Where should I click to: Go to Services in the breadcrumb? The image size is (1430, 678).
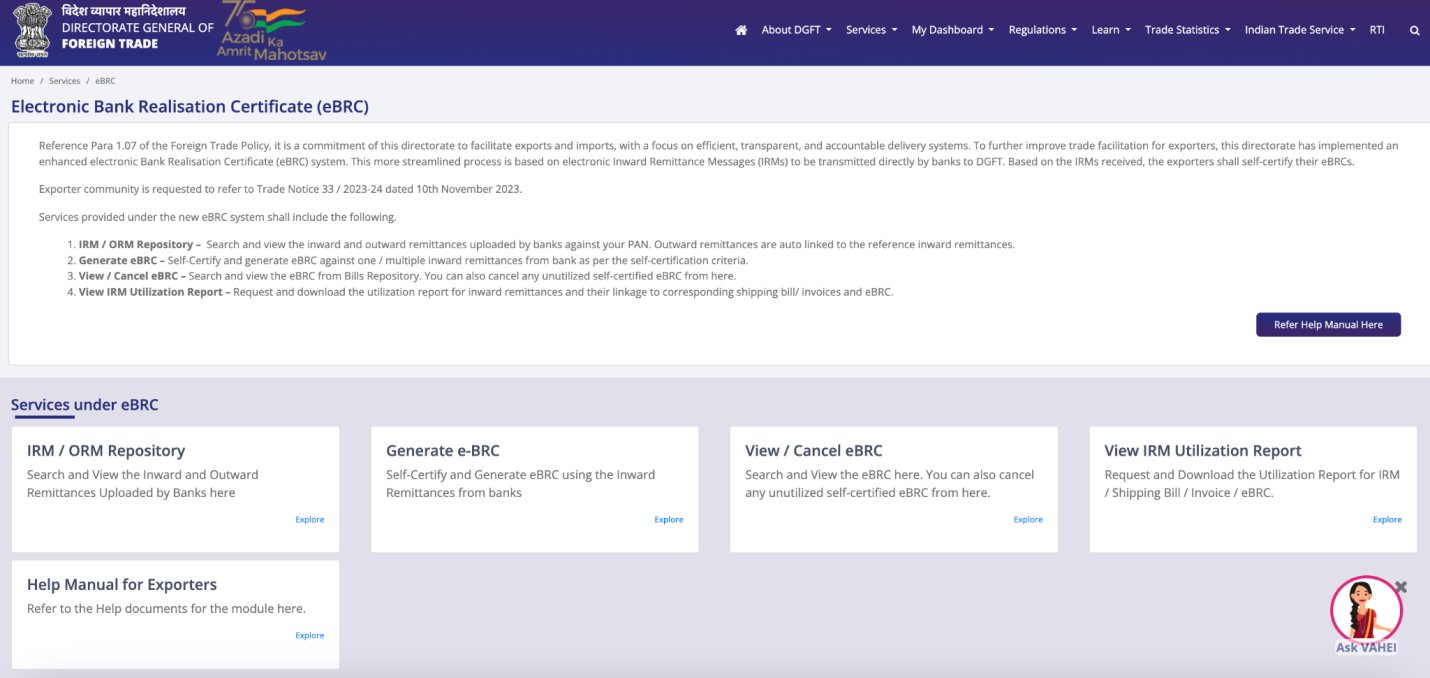64,80
